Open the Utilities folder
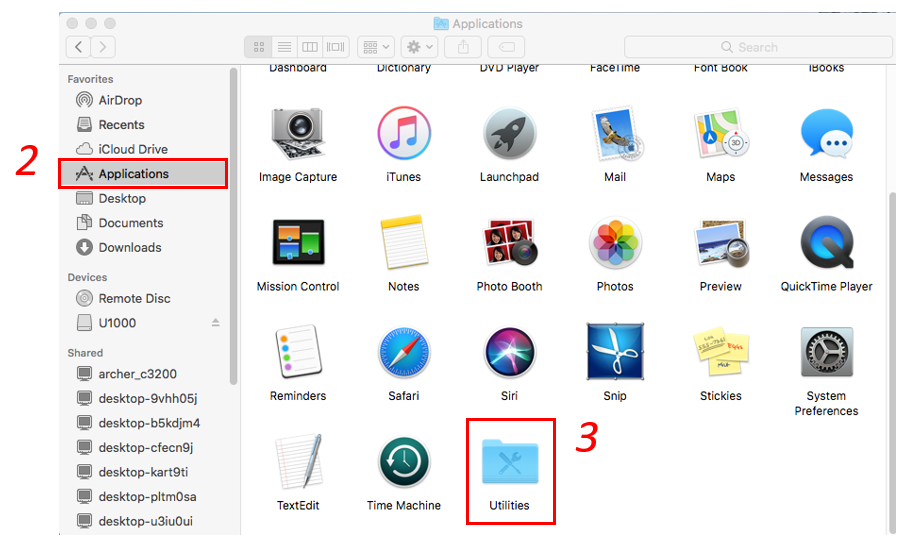 point(510,462)
